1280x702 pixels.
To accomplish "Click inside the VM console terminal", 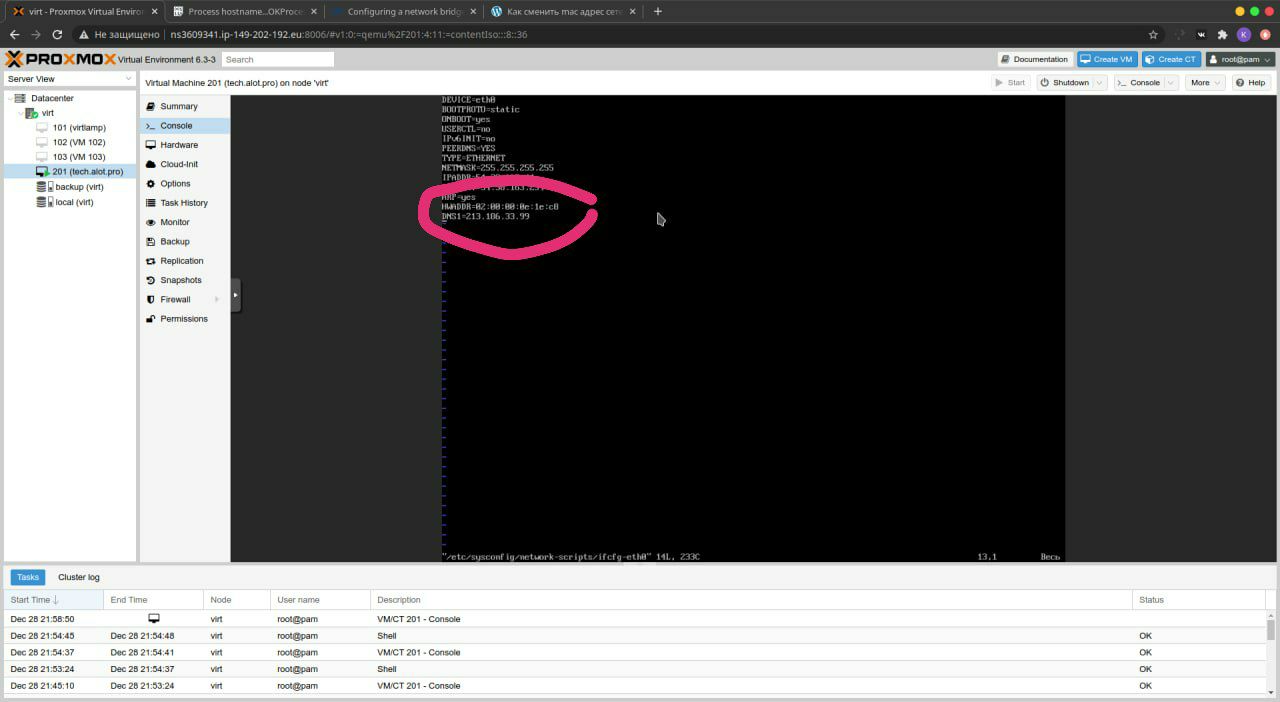I will pos(752,328).
